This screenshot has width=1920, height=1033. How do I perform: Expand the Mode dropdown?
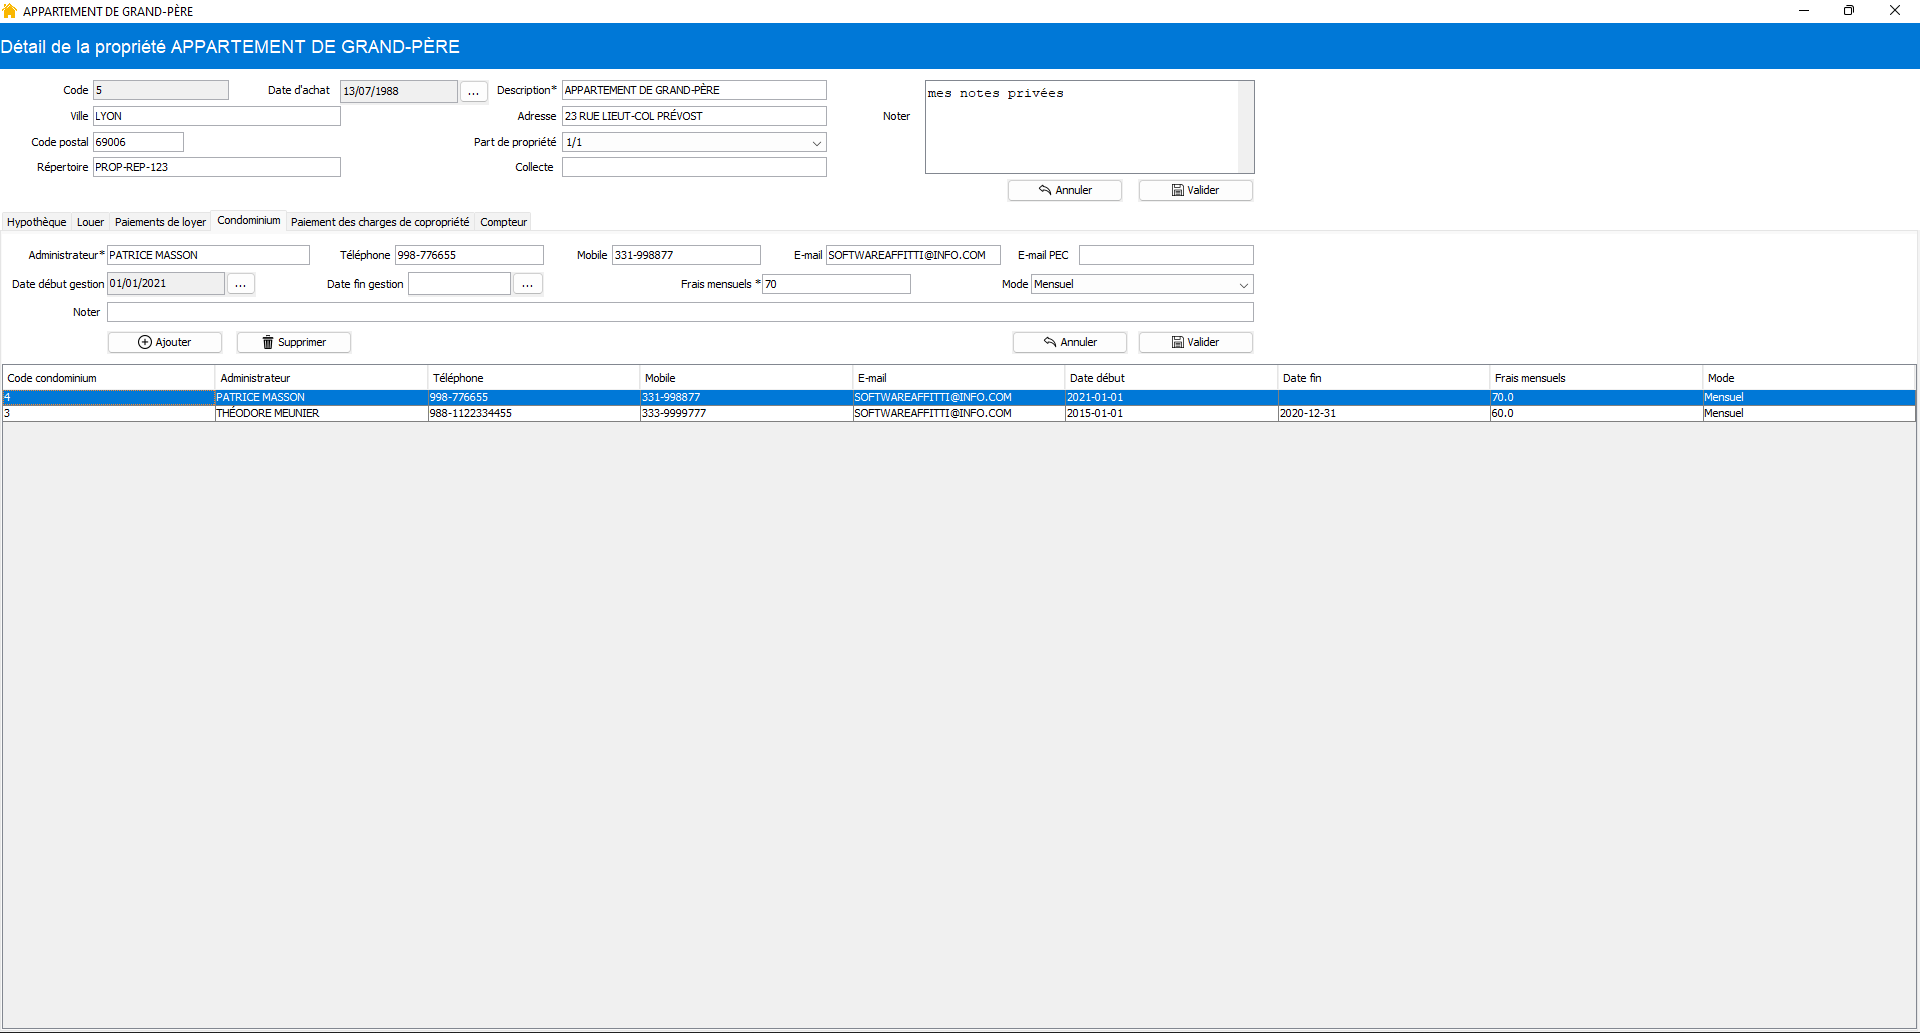tap(1243, 284)
